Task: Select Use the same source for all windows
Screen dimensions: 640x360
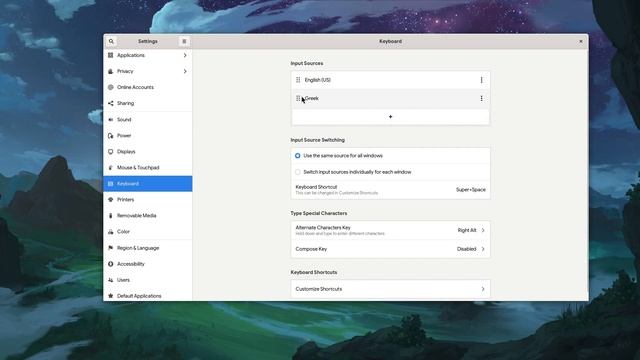Action: click(x=298, y=156)
